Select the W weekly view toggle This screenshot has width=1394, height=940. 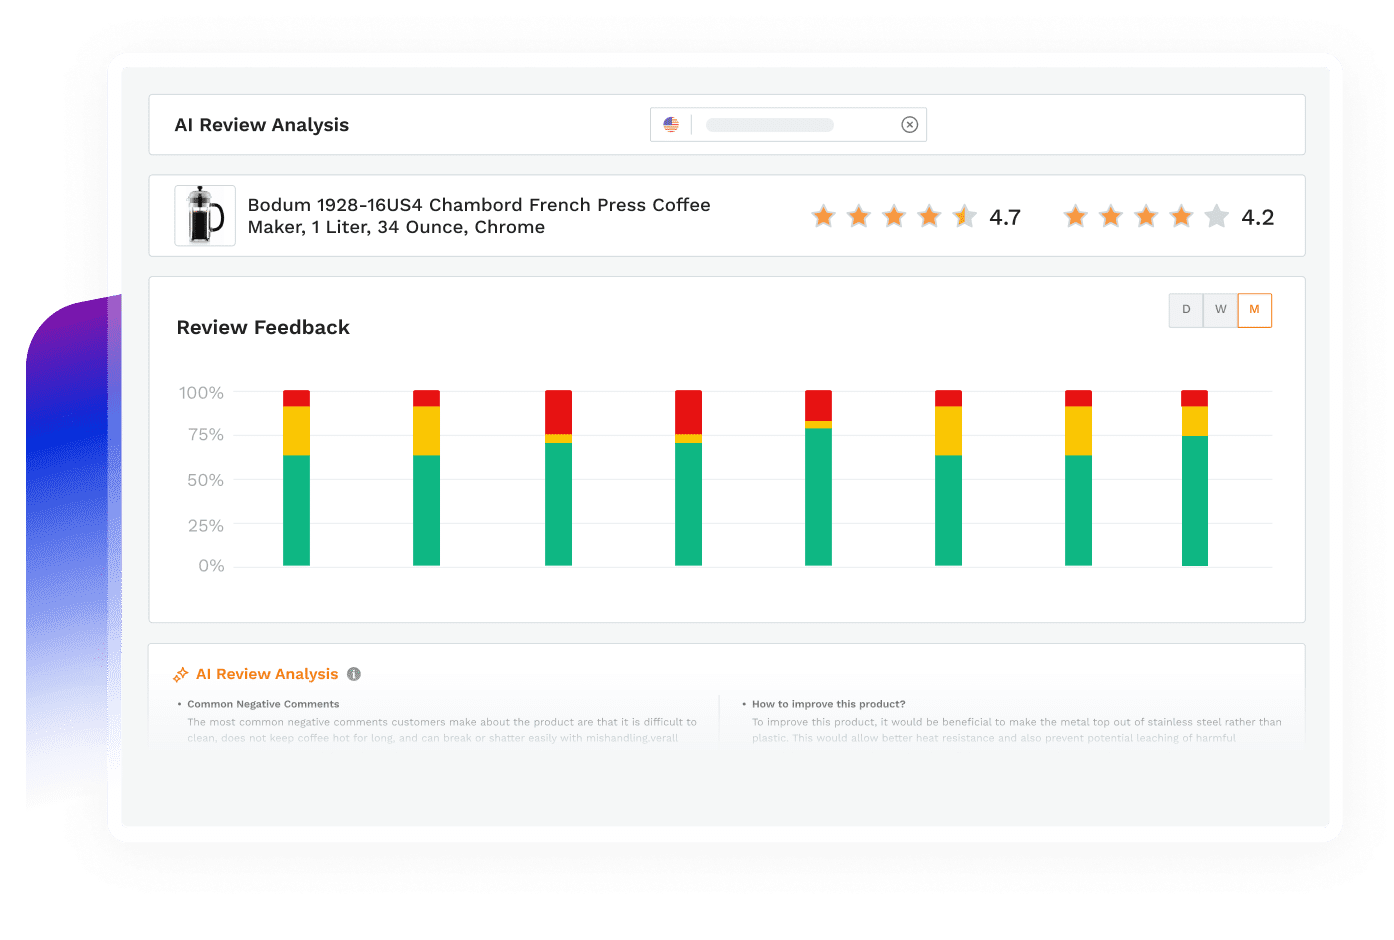click(x=1220, y=310)
